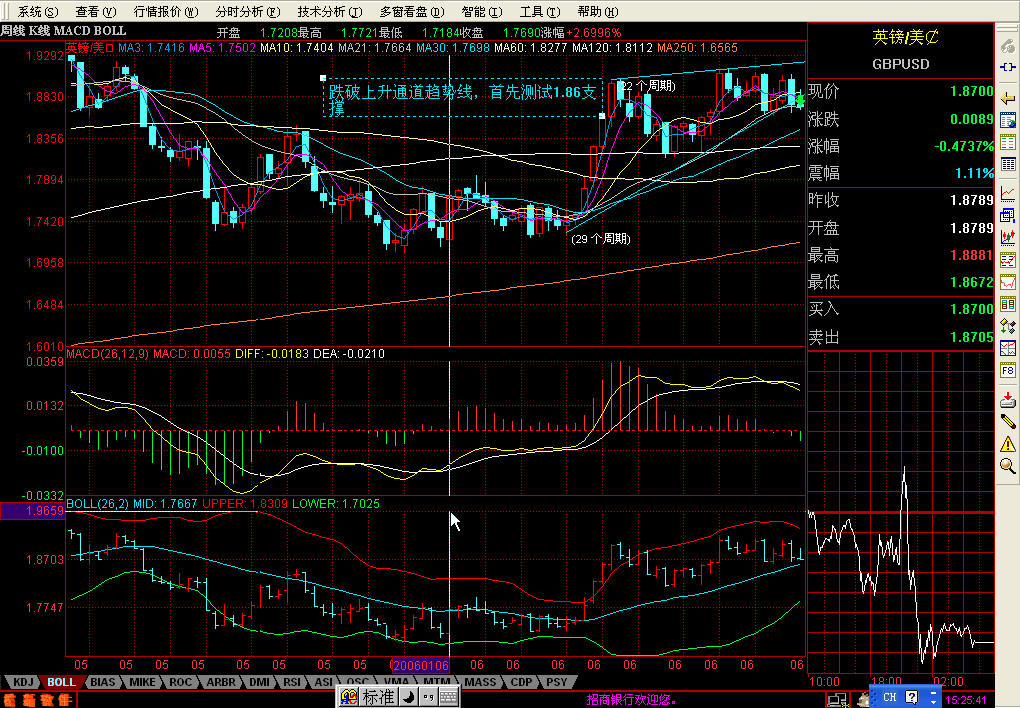Screen dimensions: 1020x708
Task: Click the 招商银行欢迎您 status message
Action: tap(631, 700)
